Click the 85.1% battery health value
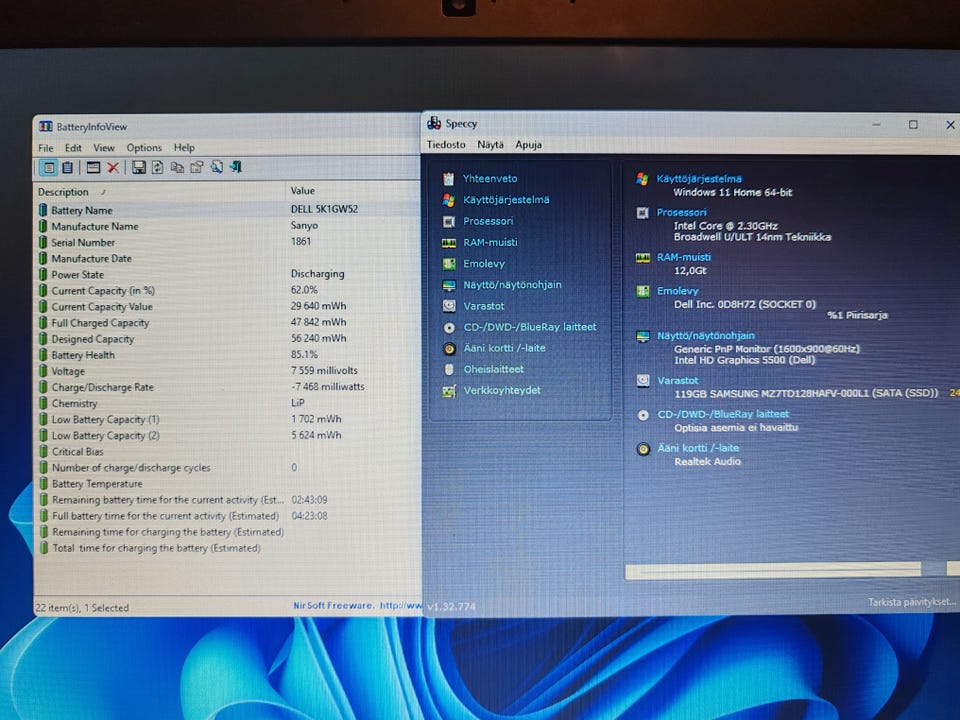This screenshot has height=720, width=960. point(304,354)
